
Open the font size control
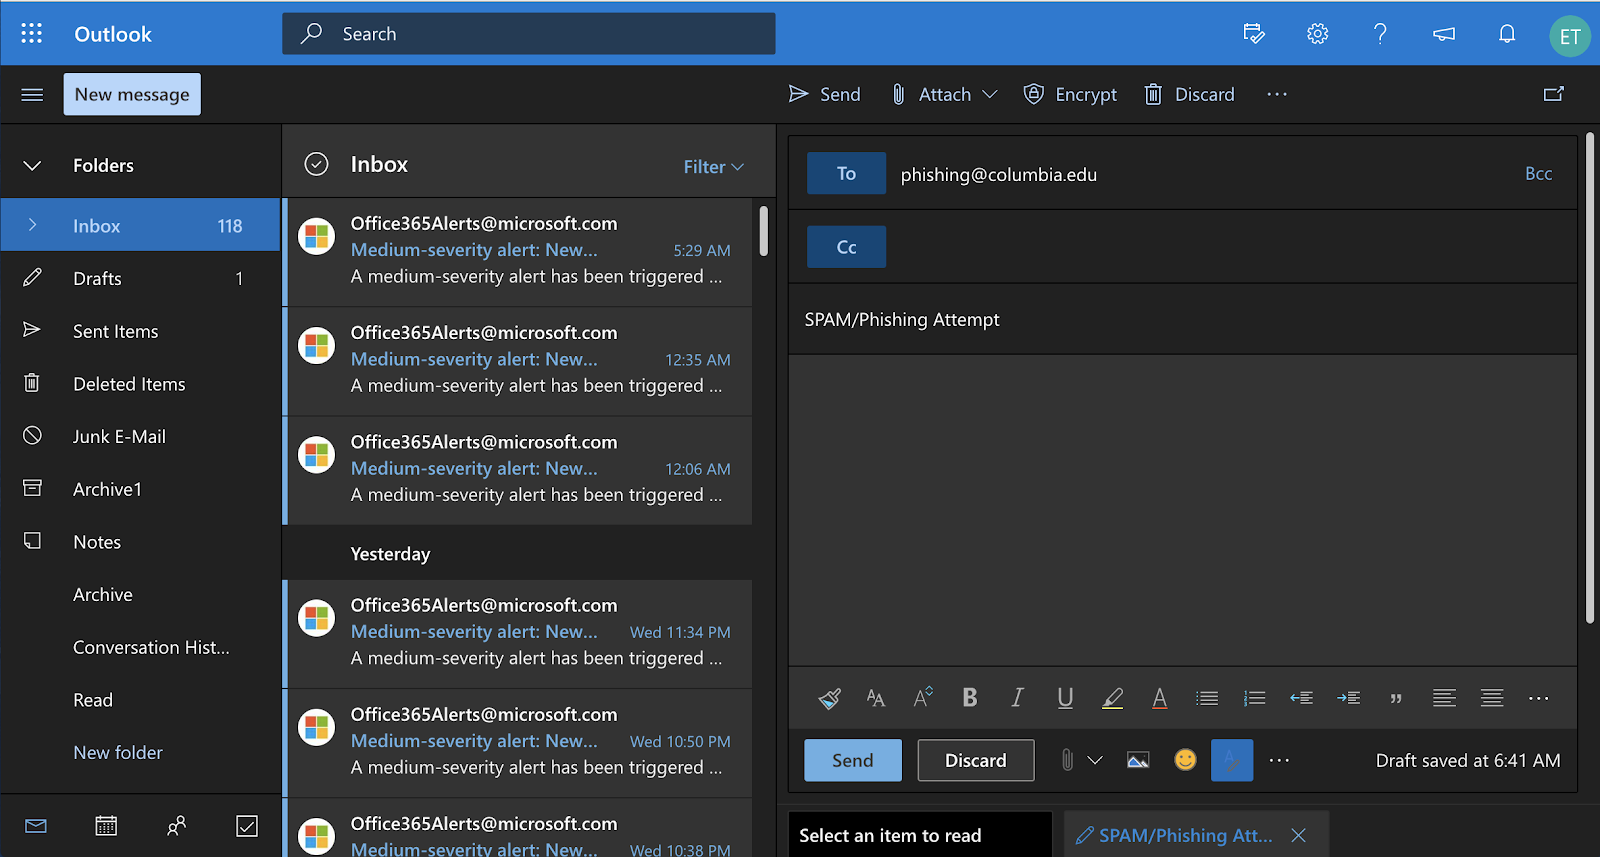coord(876,698)
